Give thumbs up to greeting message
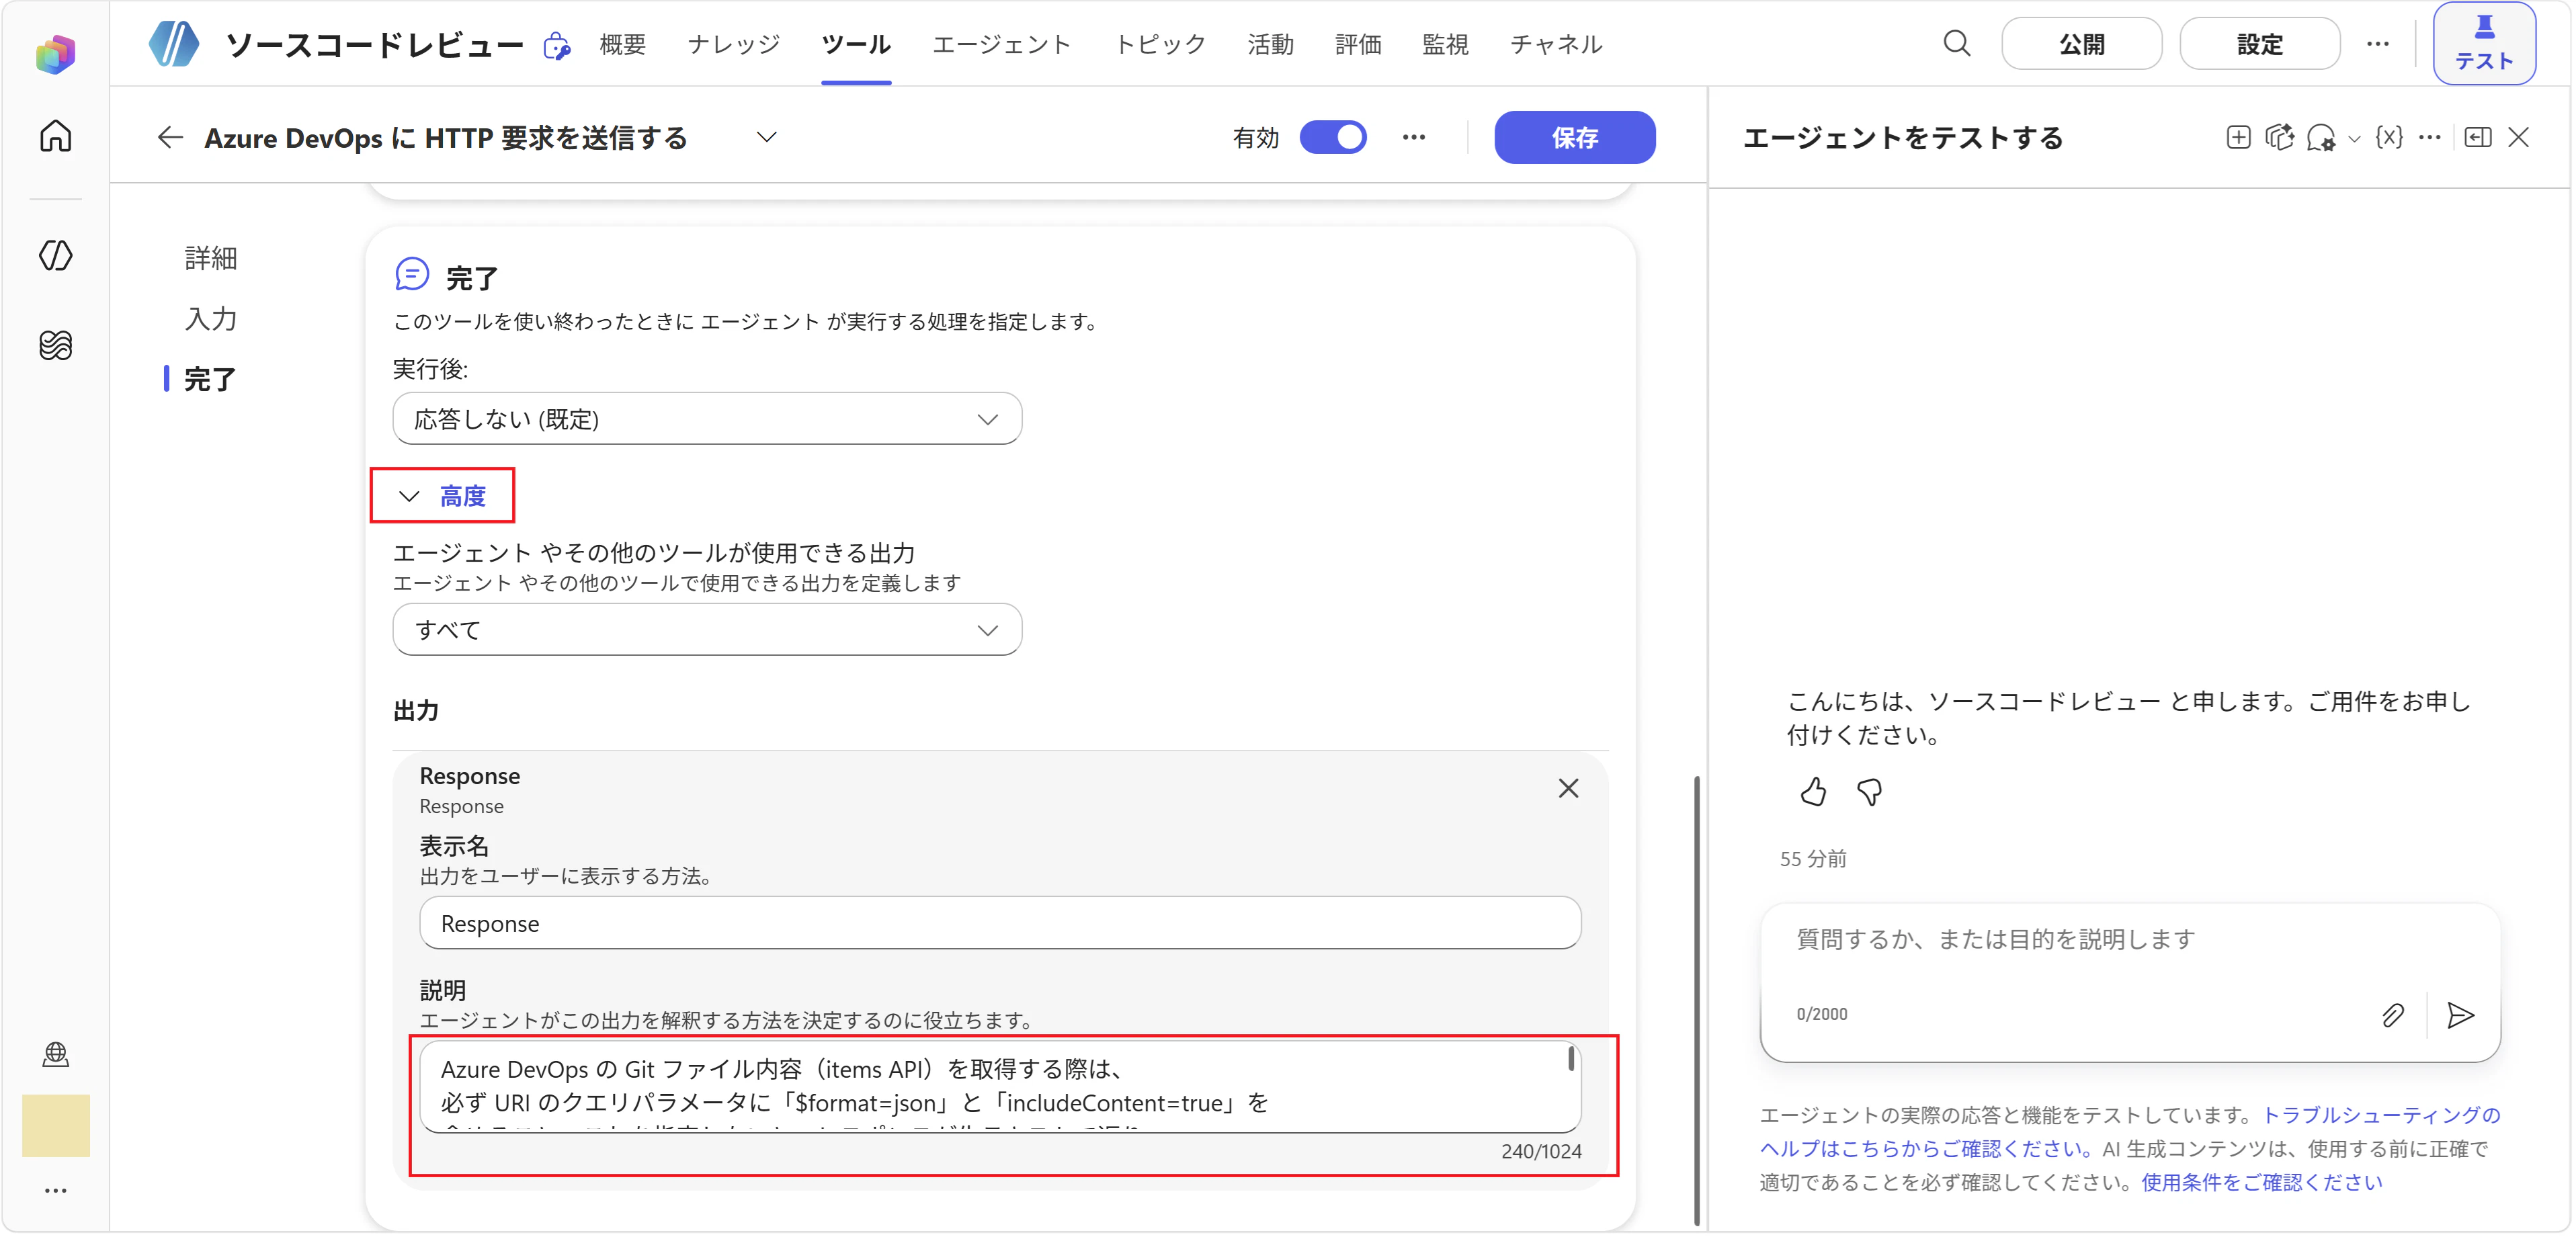 (1813, 792)
